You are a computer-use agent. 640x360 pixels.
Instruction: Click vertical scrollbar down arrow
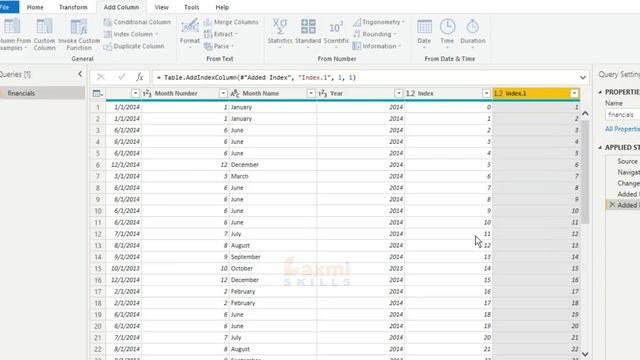coord(585,354)
